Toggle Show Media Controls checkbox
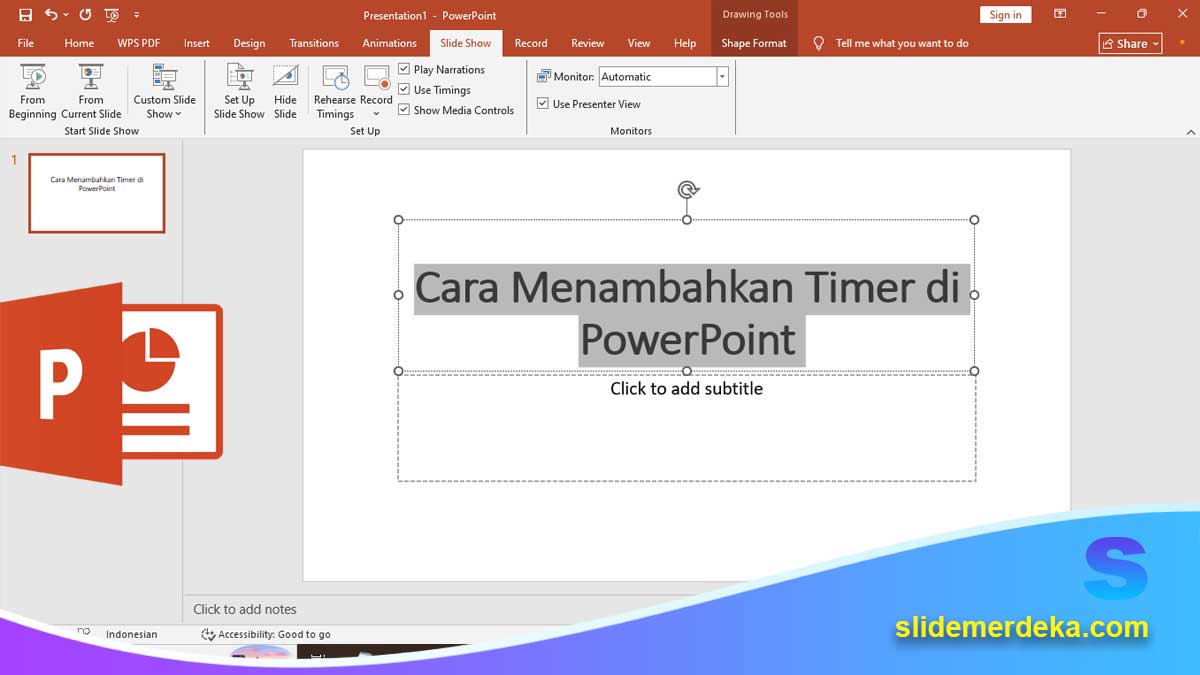Viewport: 1200px width, 675px height. coord(404,110)
